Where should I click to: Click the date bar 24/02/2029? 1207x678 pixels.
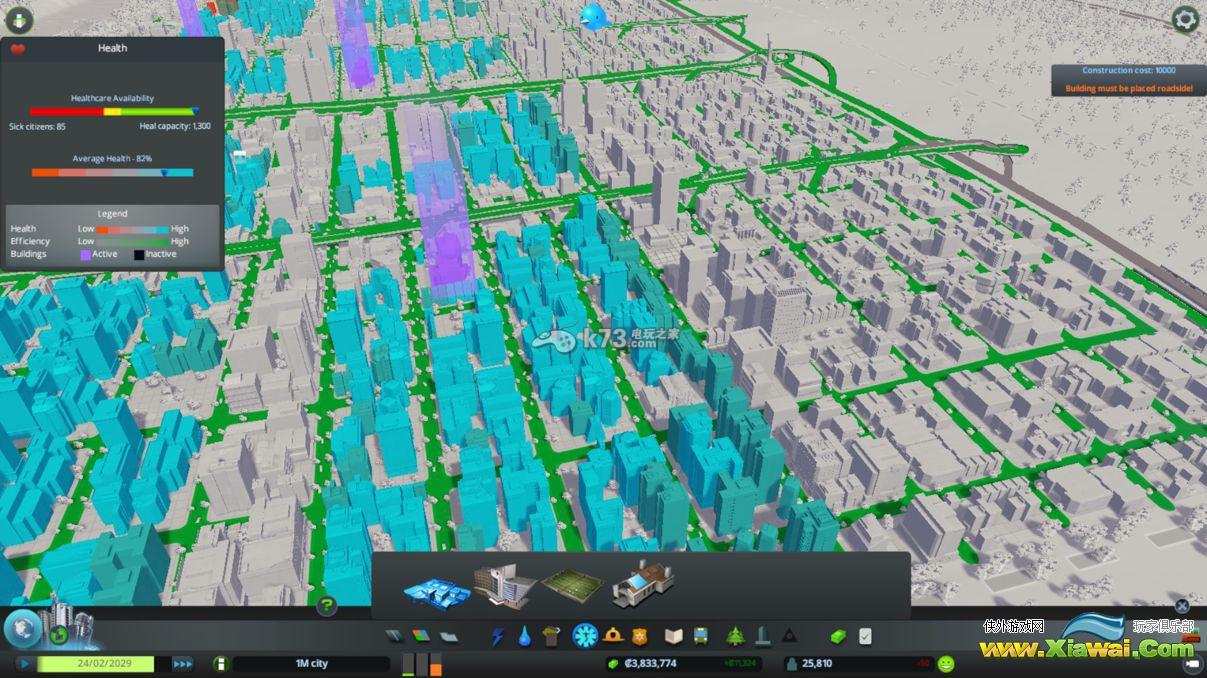(96, 663)
